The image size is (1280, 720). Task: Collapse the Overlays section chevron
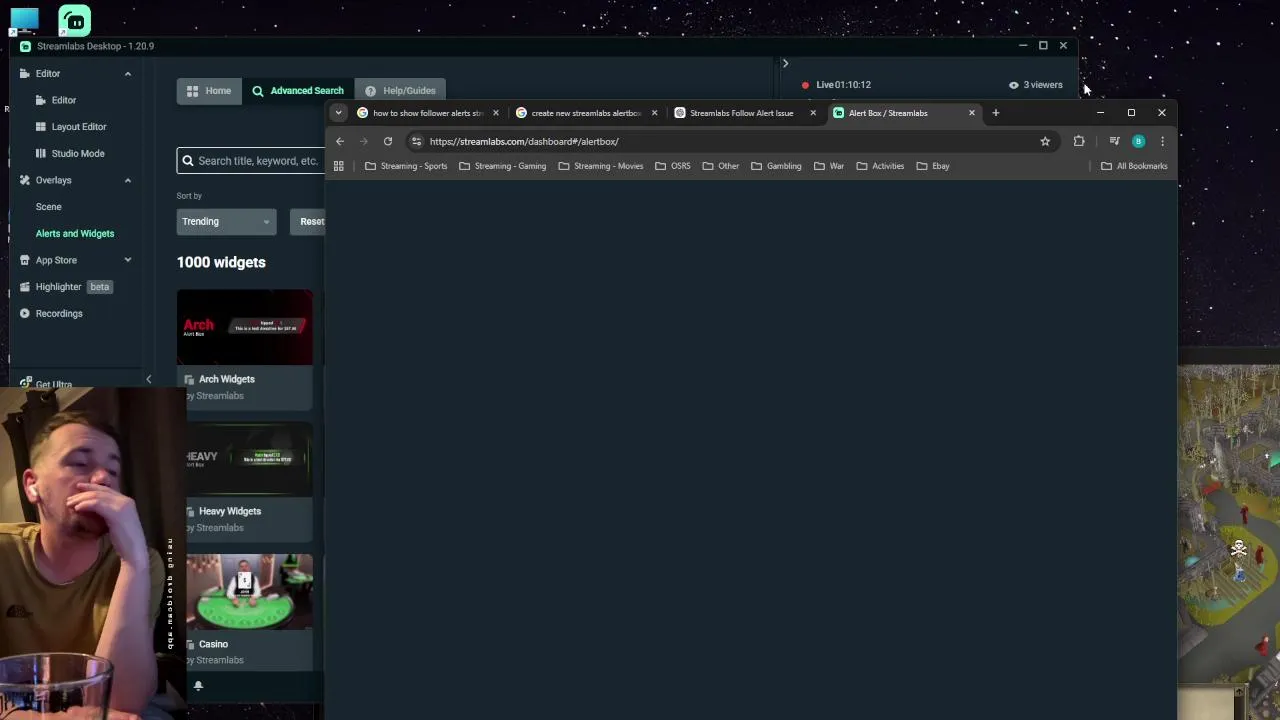[127, 180]
